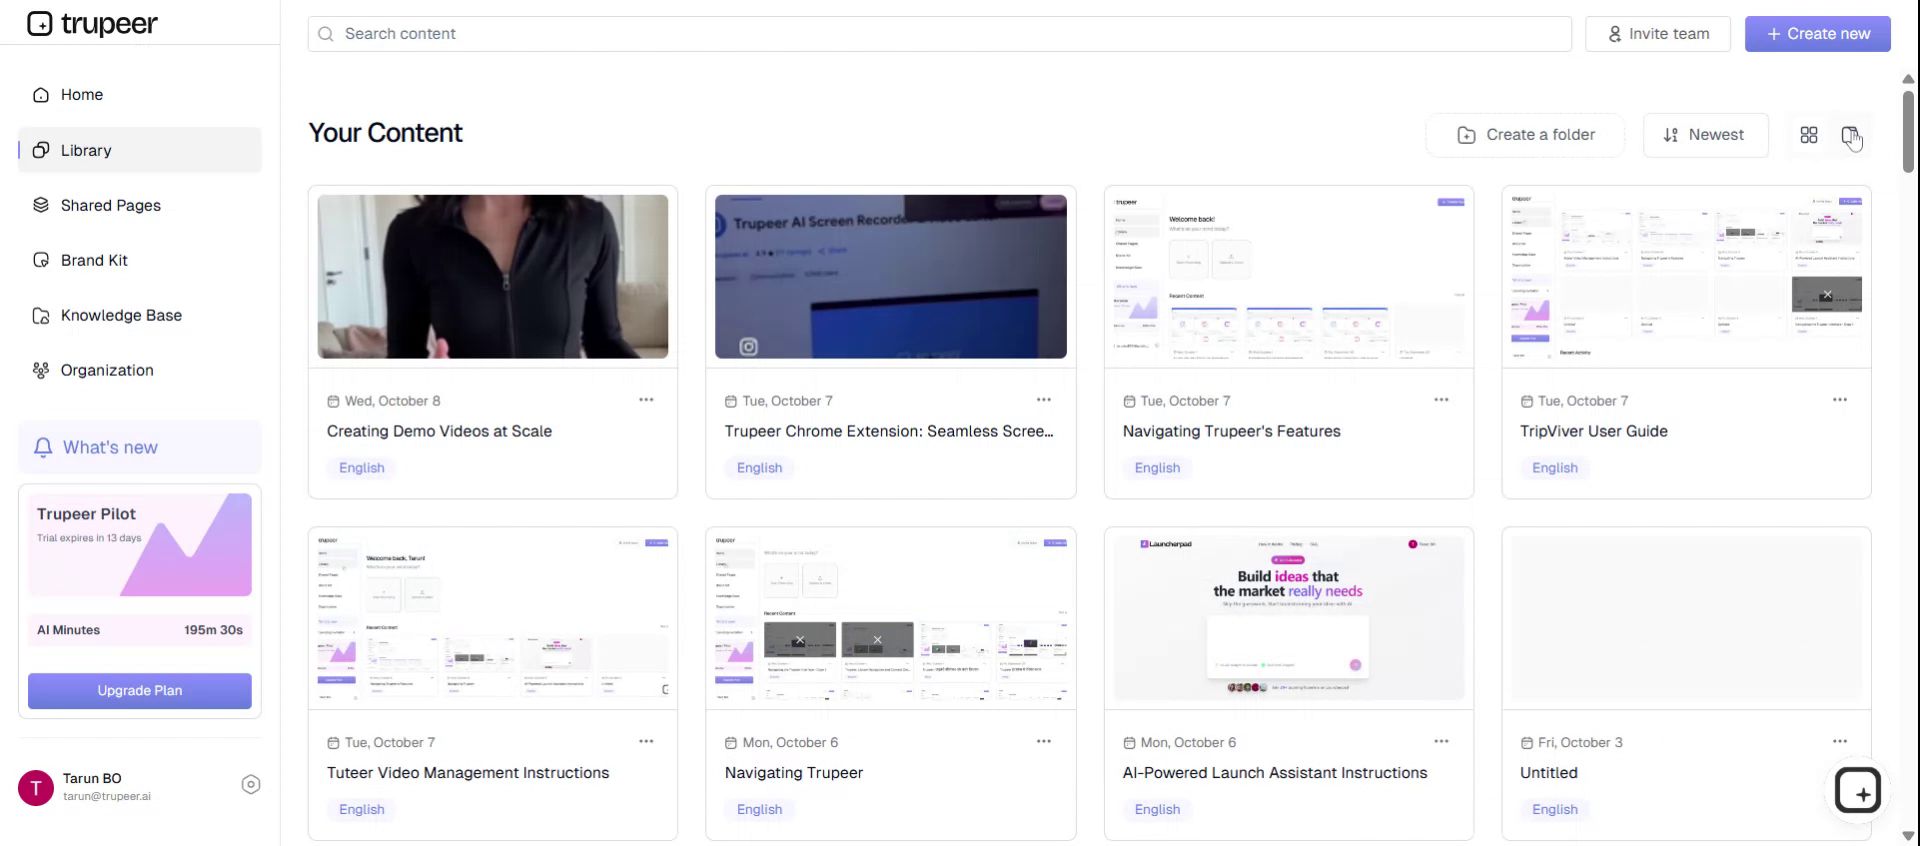The height and width of the screenshot is (846, 1920).
Task: Open Tuteer Video Management Instructions thumbnail
Action: click(493, 619)
